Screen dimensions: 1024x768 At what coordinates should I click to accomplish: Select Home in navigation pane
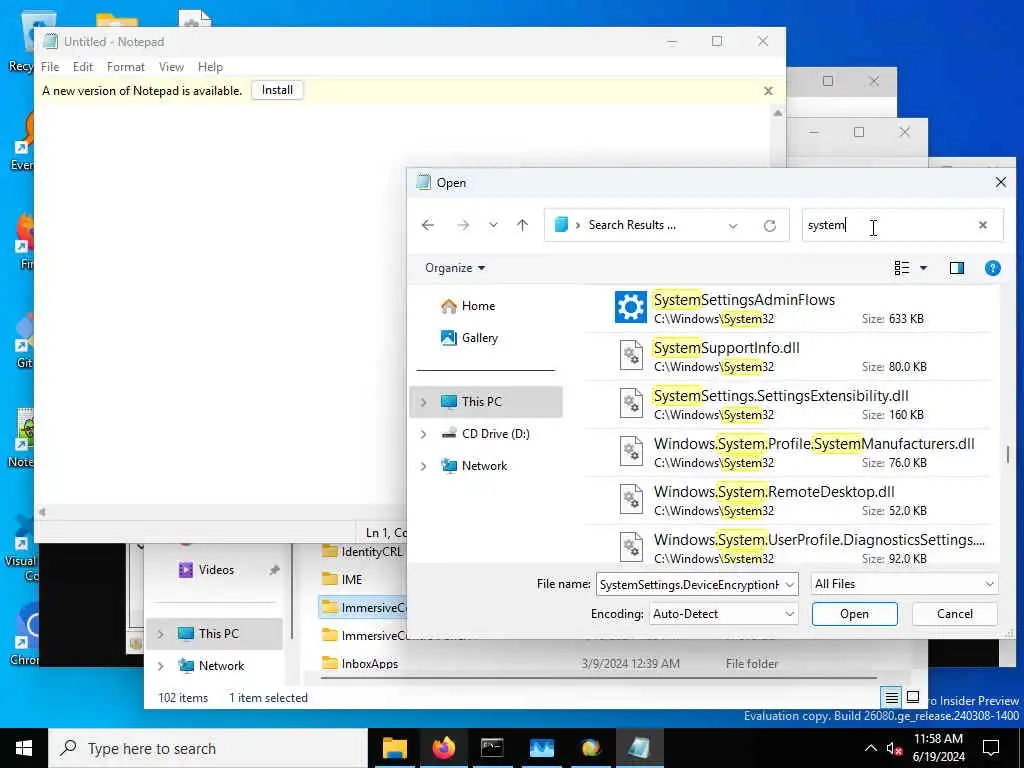click(478, 306)
